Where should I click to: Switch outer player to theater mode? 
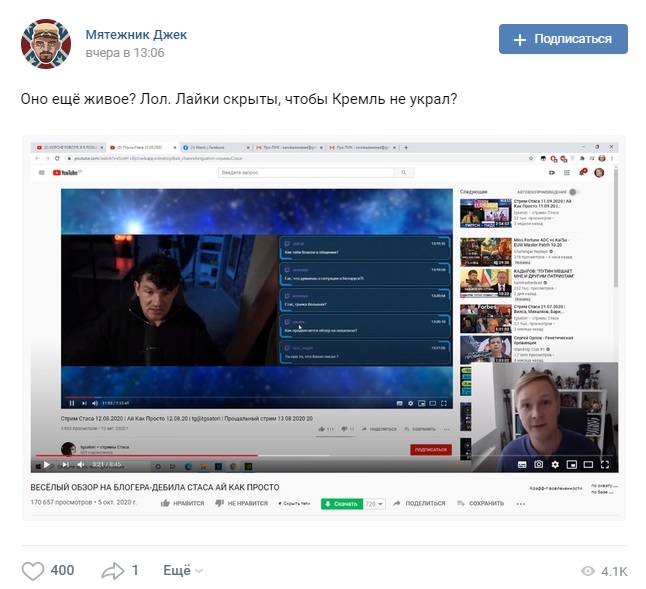(x=588, y=465)
